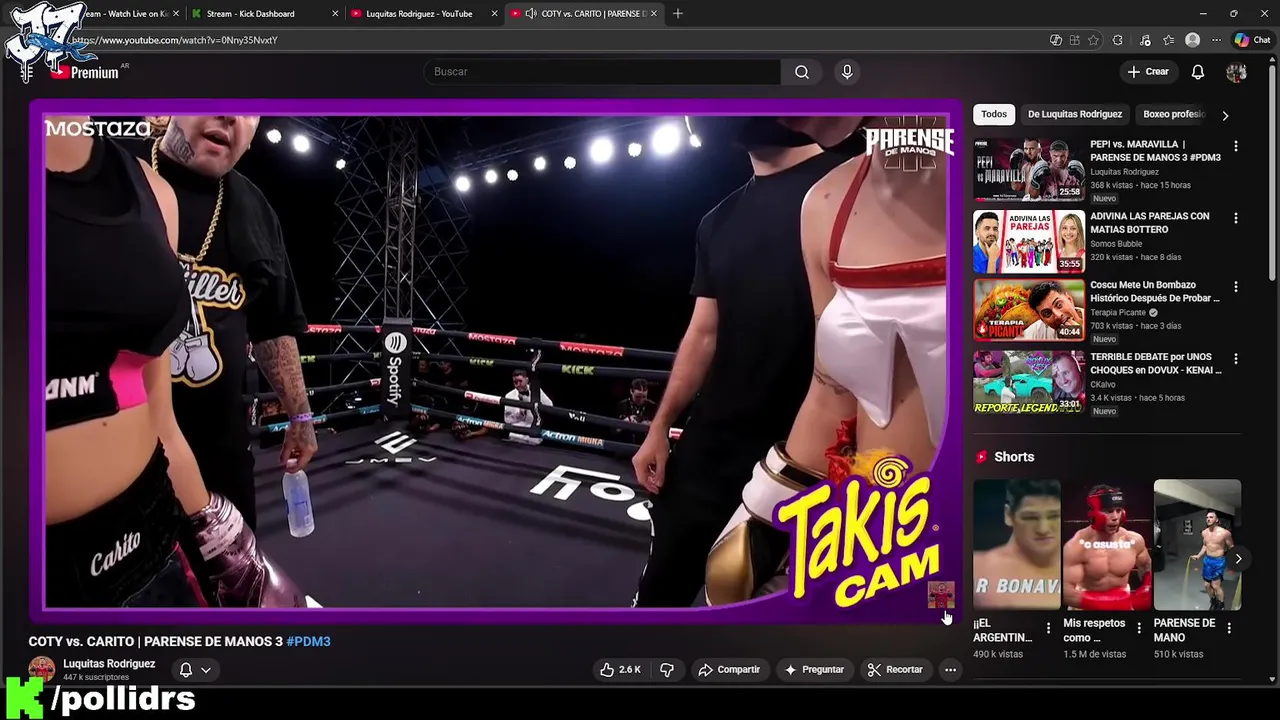Open the #PDM3 hashtag link
The width and height of the screenshot is (1280, 720).
click(x=308, y=642)
